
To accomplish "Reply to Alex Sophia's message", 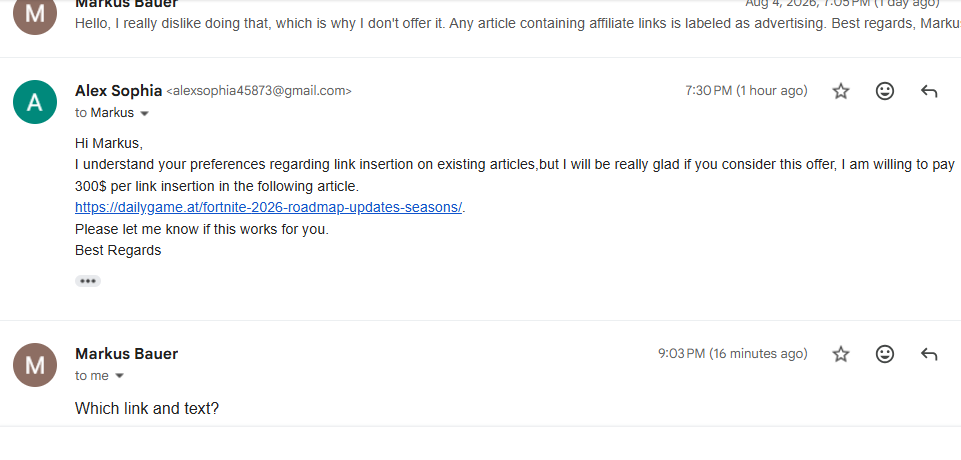I will point(929,91).
